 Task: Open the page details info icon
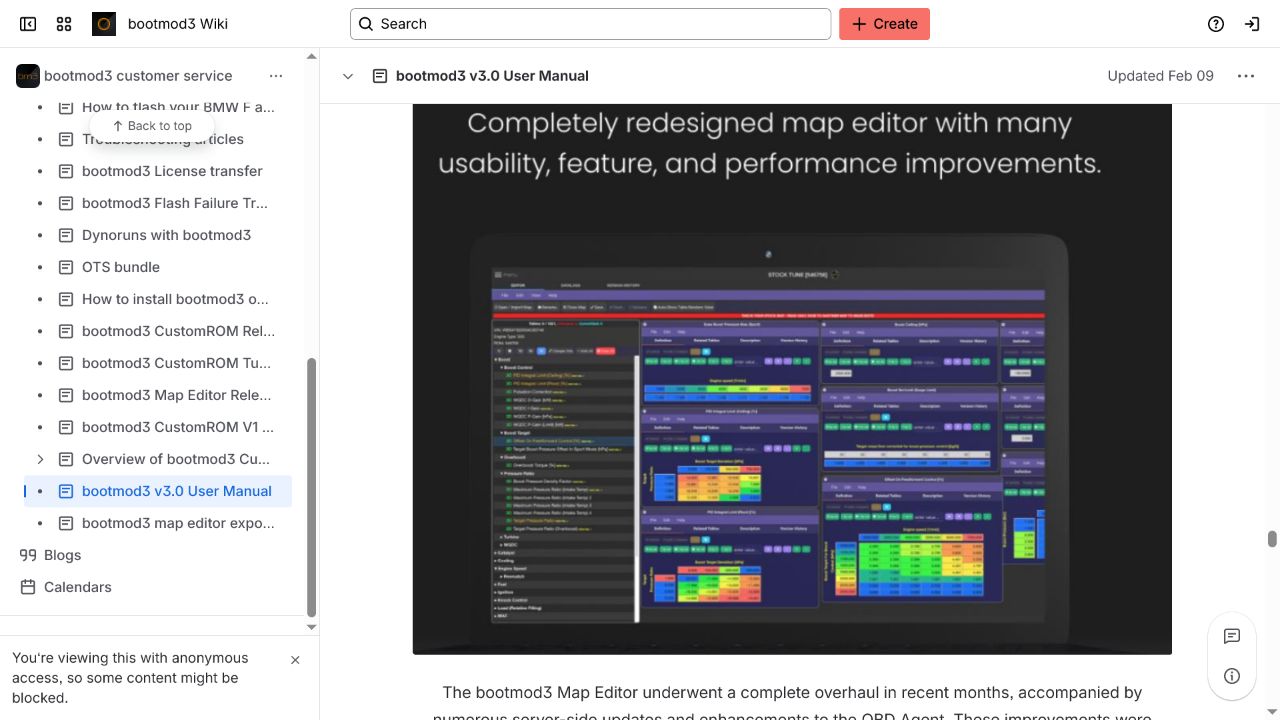[x=1232, y=676]
